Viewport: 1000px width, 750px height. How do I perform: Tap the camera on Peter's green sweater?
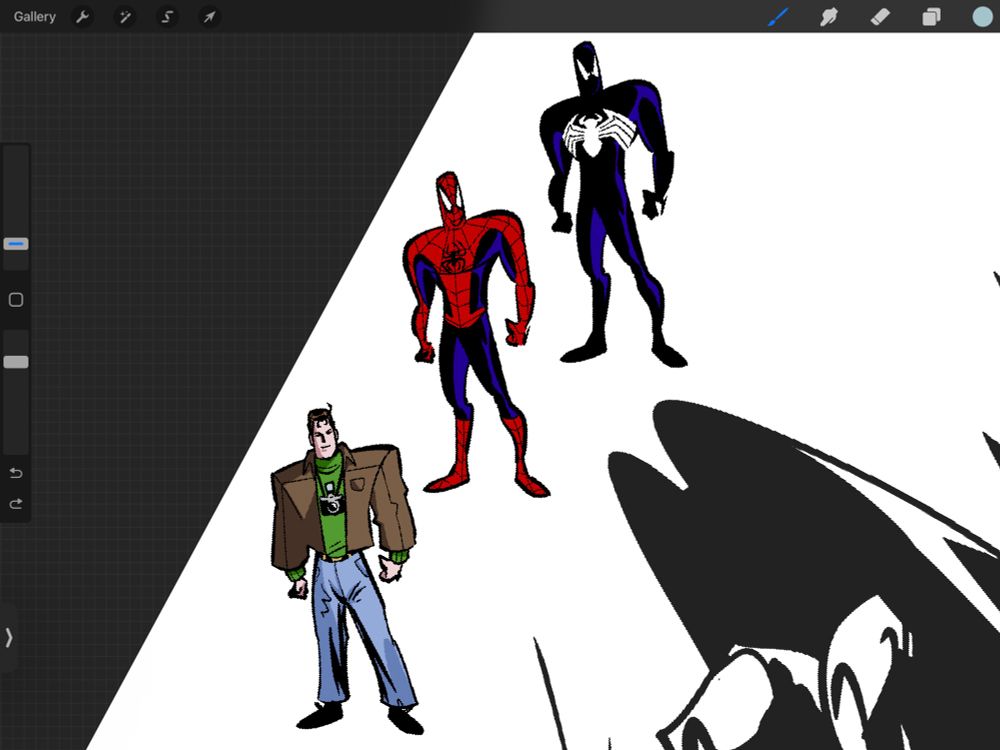point(332,503)
